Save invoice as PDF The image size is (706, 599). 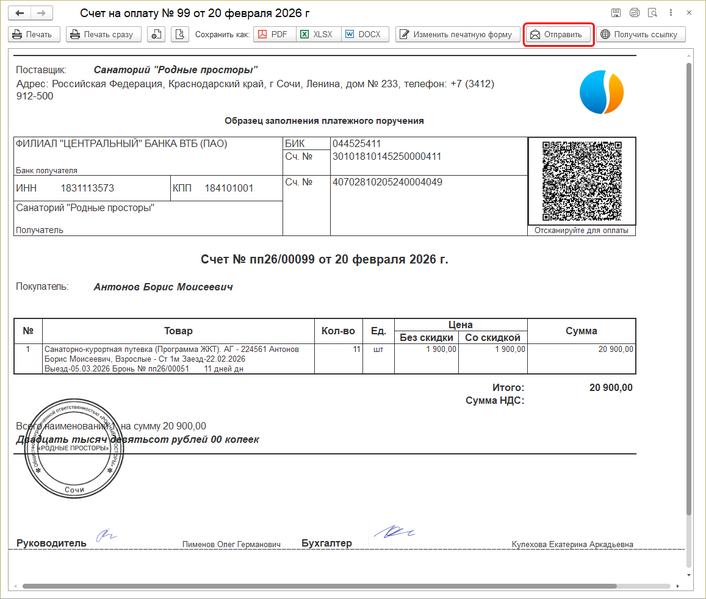pos(271,34)
